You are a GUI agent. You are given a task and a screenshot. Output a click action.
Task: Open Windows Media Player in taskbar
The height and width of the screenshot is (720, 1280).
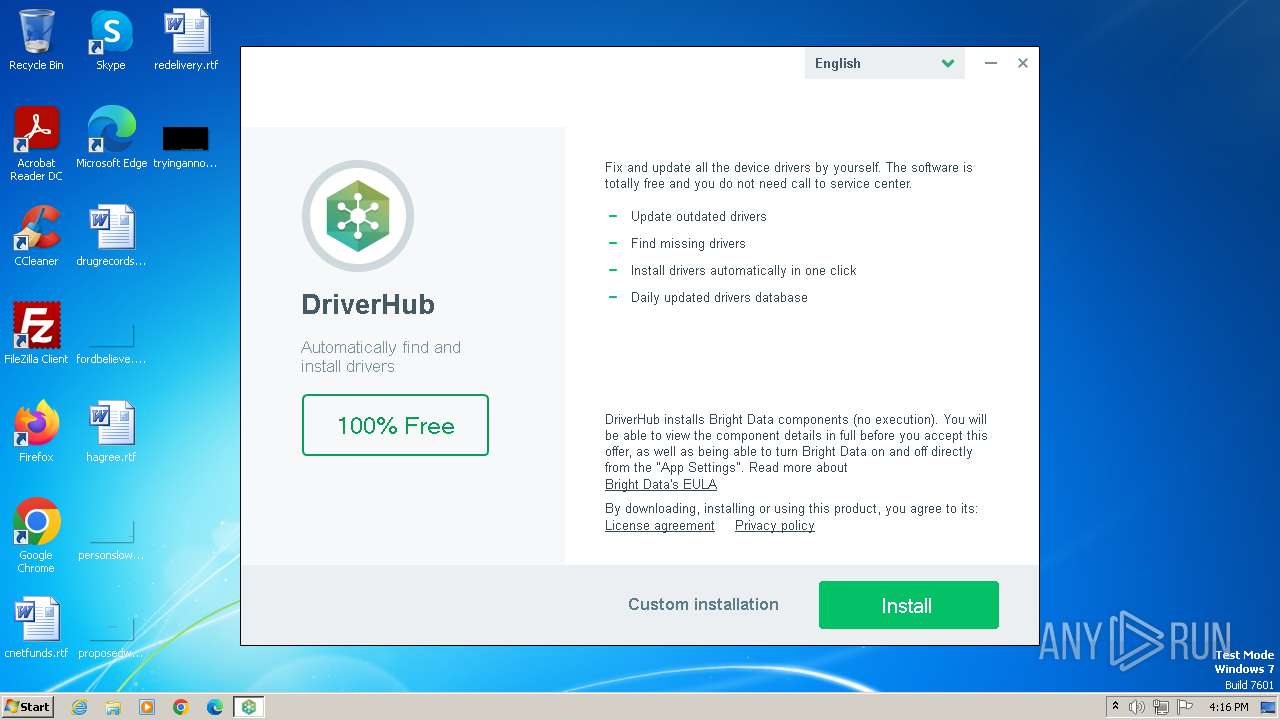point(147,707)
